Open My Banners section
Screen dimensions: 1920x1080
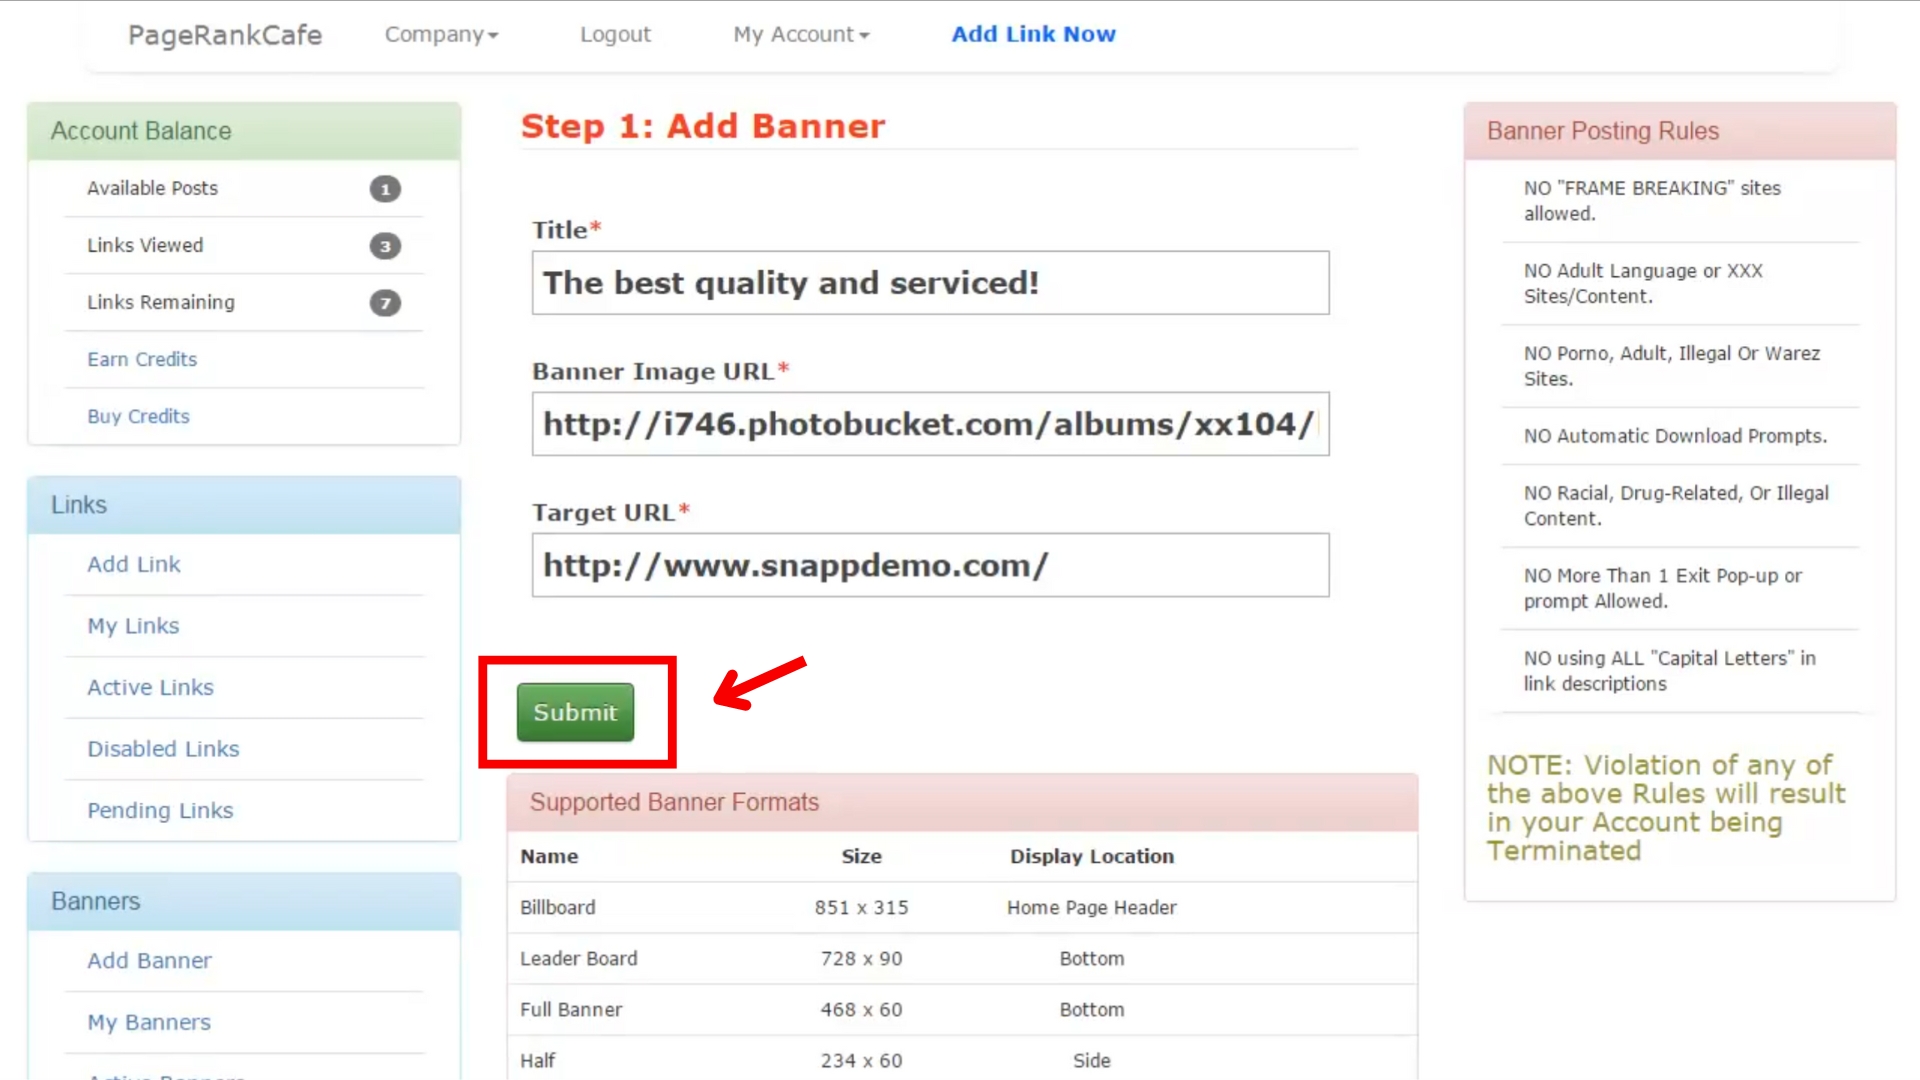(148, 1022)
